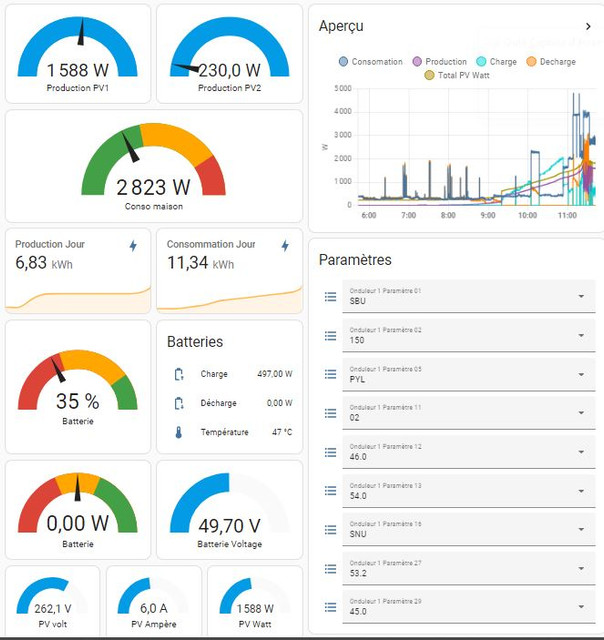Click list icon beside Paramètre 12
This screenshot has height=640, width=604.
click(x=331, y=452)
